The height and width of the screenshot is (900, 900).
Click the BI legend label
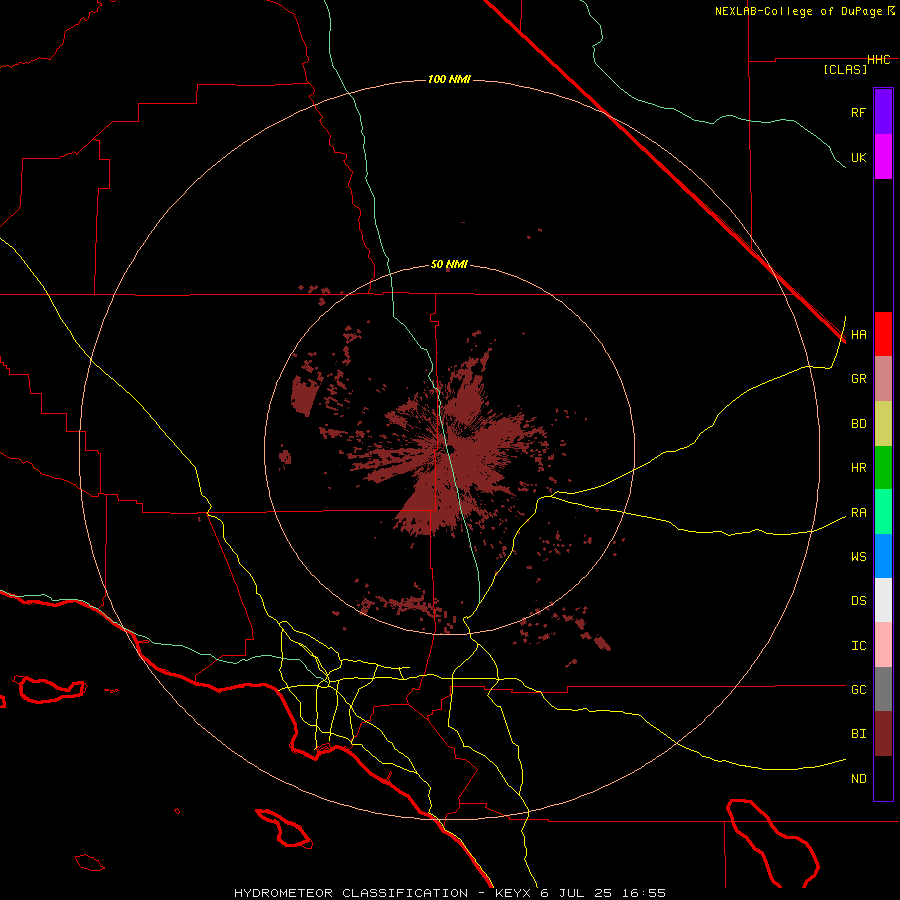tap(858, 734)
